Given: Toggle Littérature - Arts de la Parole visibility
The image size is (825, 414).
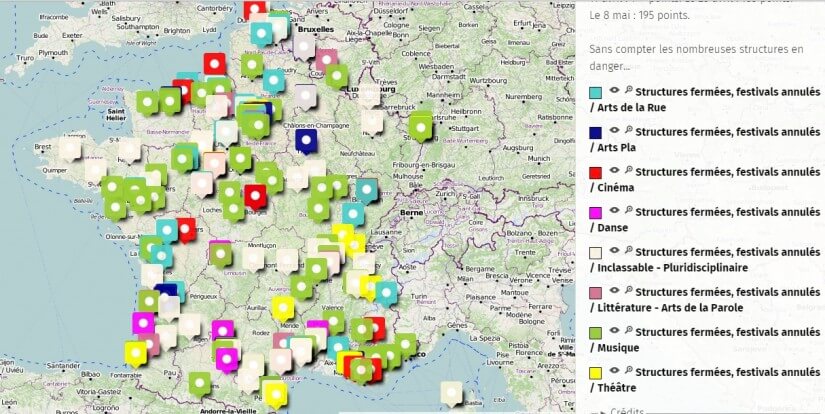Looking at the screenshot, I should click(614, 290).
